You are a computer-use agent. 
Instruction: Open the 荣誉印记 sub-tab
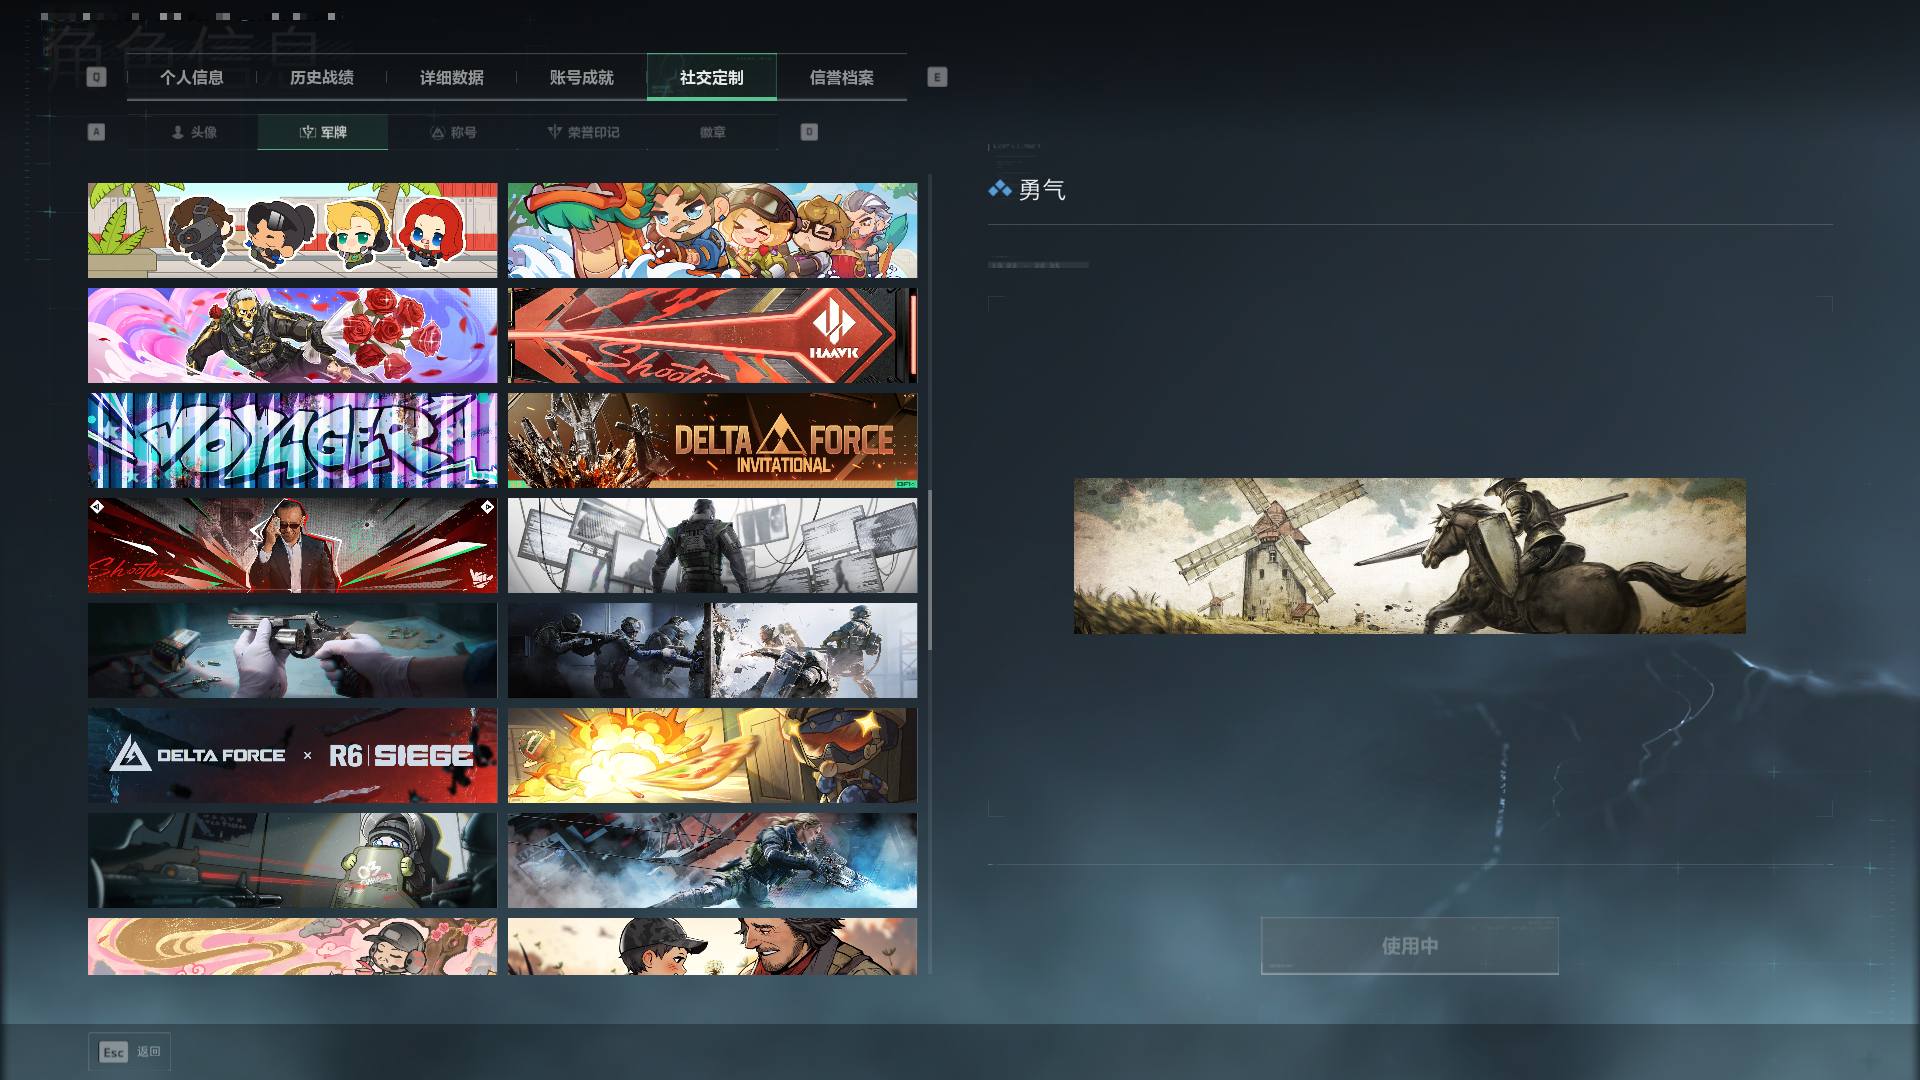tap(583, 132)
